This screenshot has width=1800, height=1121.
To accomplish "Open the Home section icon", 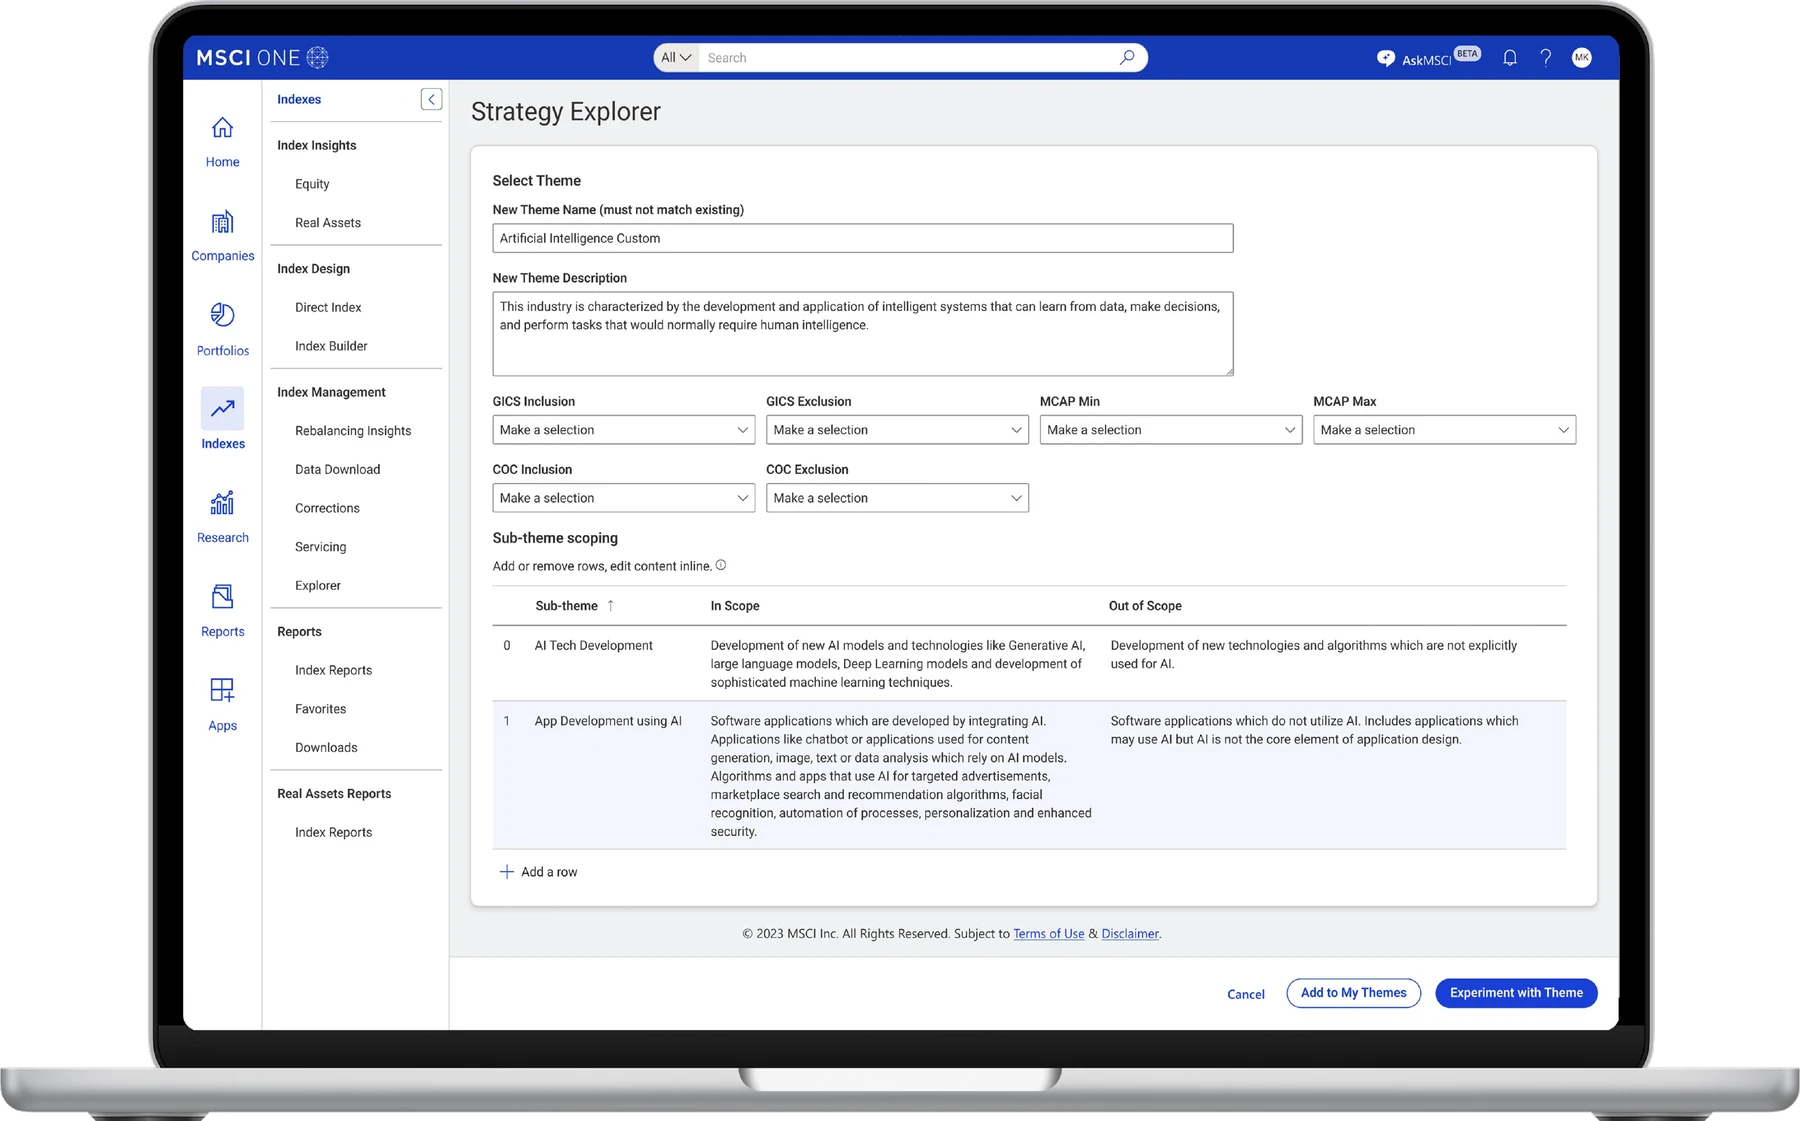I will click(x=222, y=128).
